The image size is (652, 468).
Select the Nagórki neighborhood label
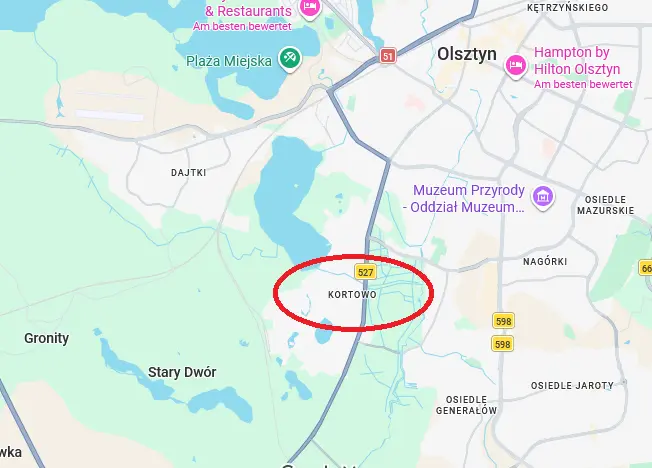click(545, 261)
